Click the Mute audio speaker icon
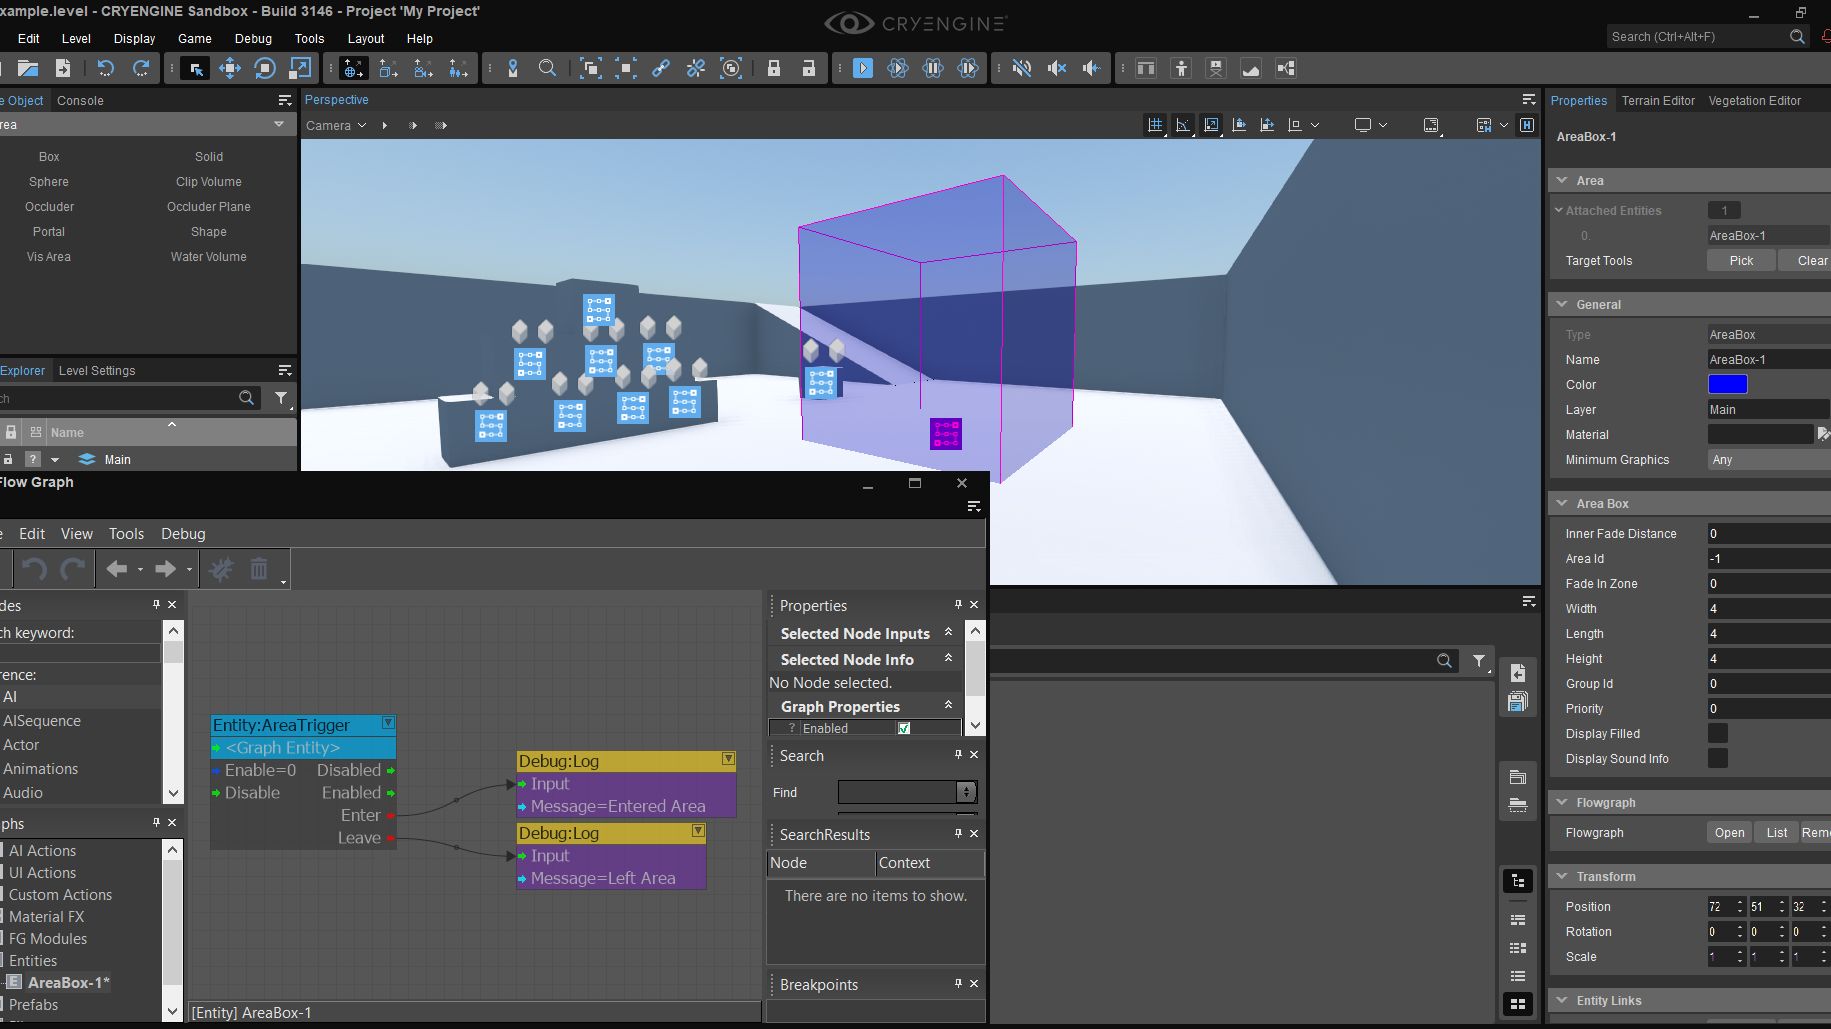 [1056, 68]
